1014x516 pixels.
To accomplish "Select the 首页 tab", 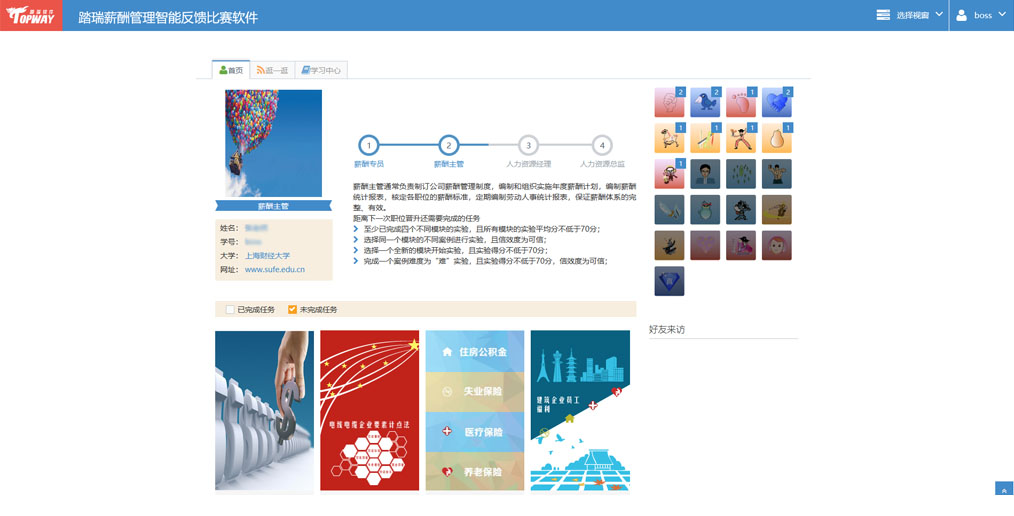I will pyautogui.click(x=231, y=70).
